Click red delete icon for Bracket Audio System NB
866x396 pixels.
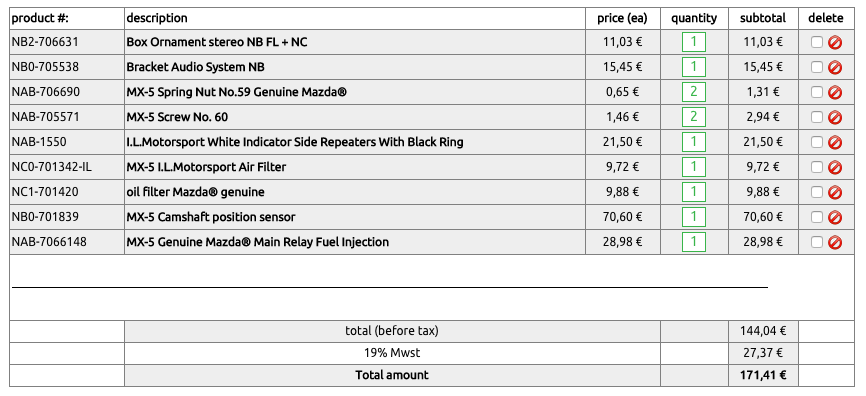[835, 67]
